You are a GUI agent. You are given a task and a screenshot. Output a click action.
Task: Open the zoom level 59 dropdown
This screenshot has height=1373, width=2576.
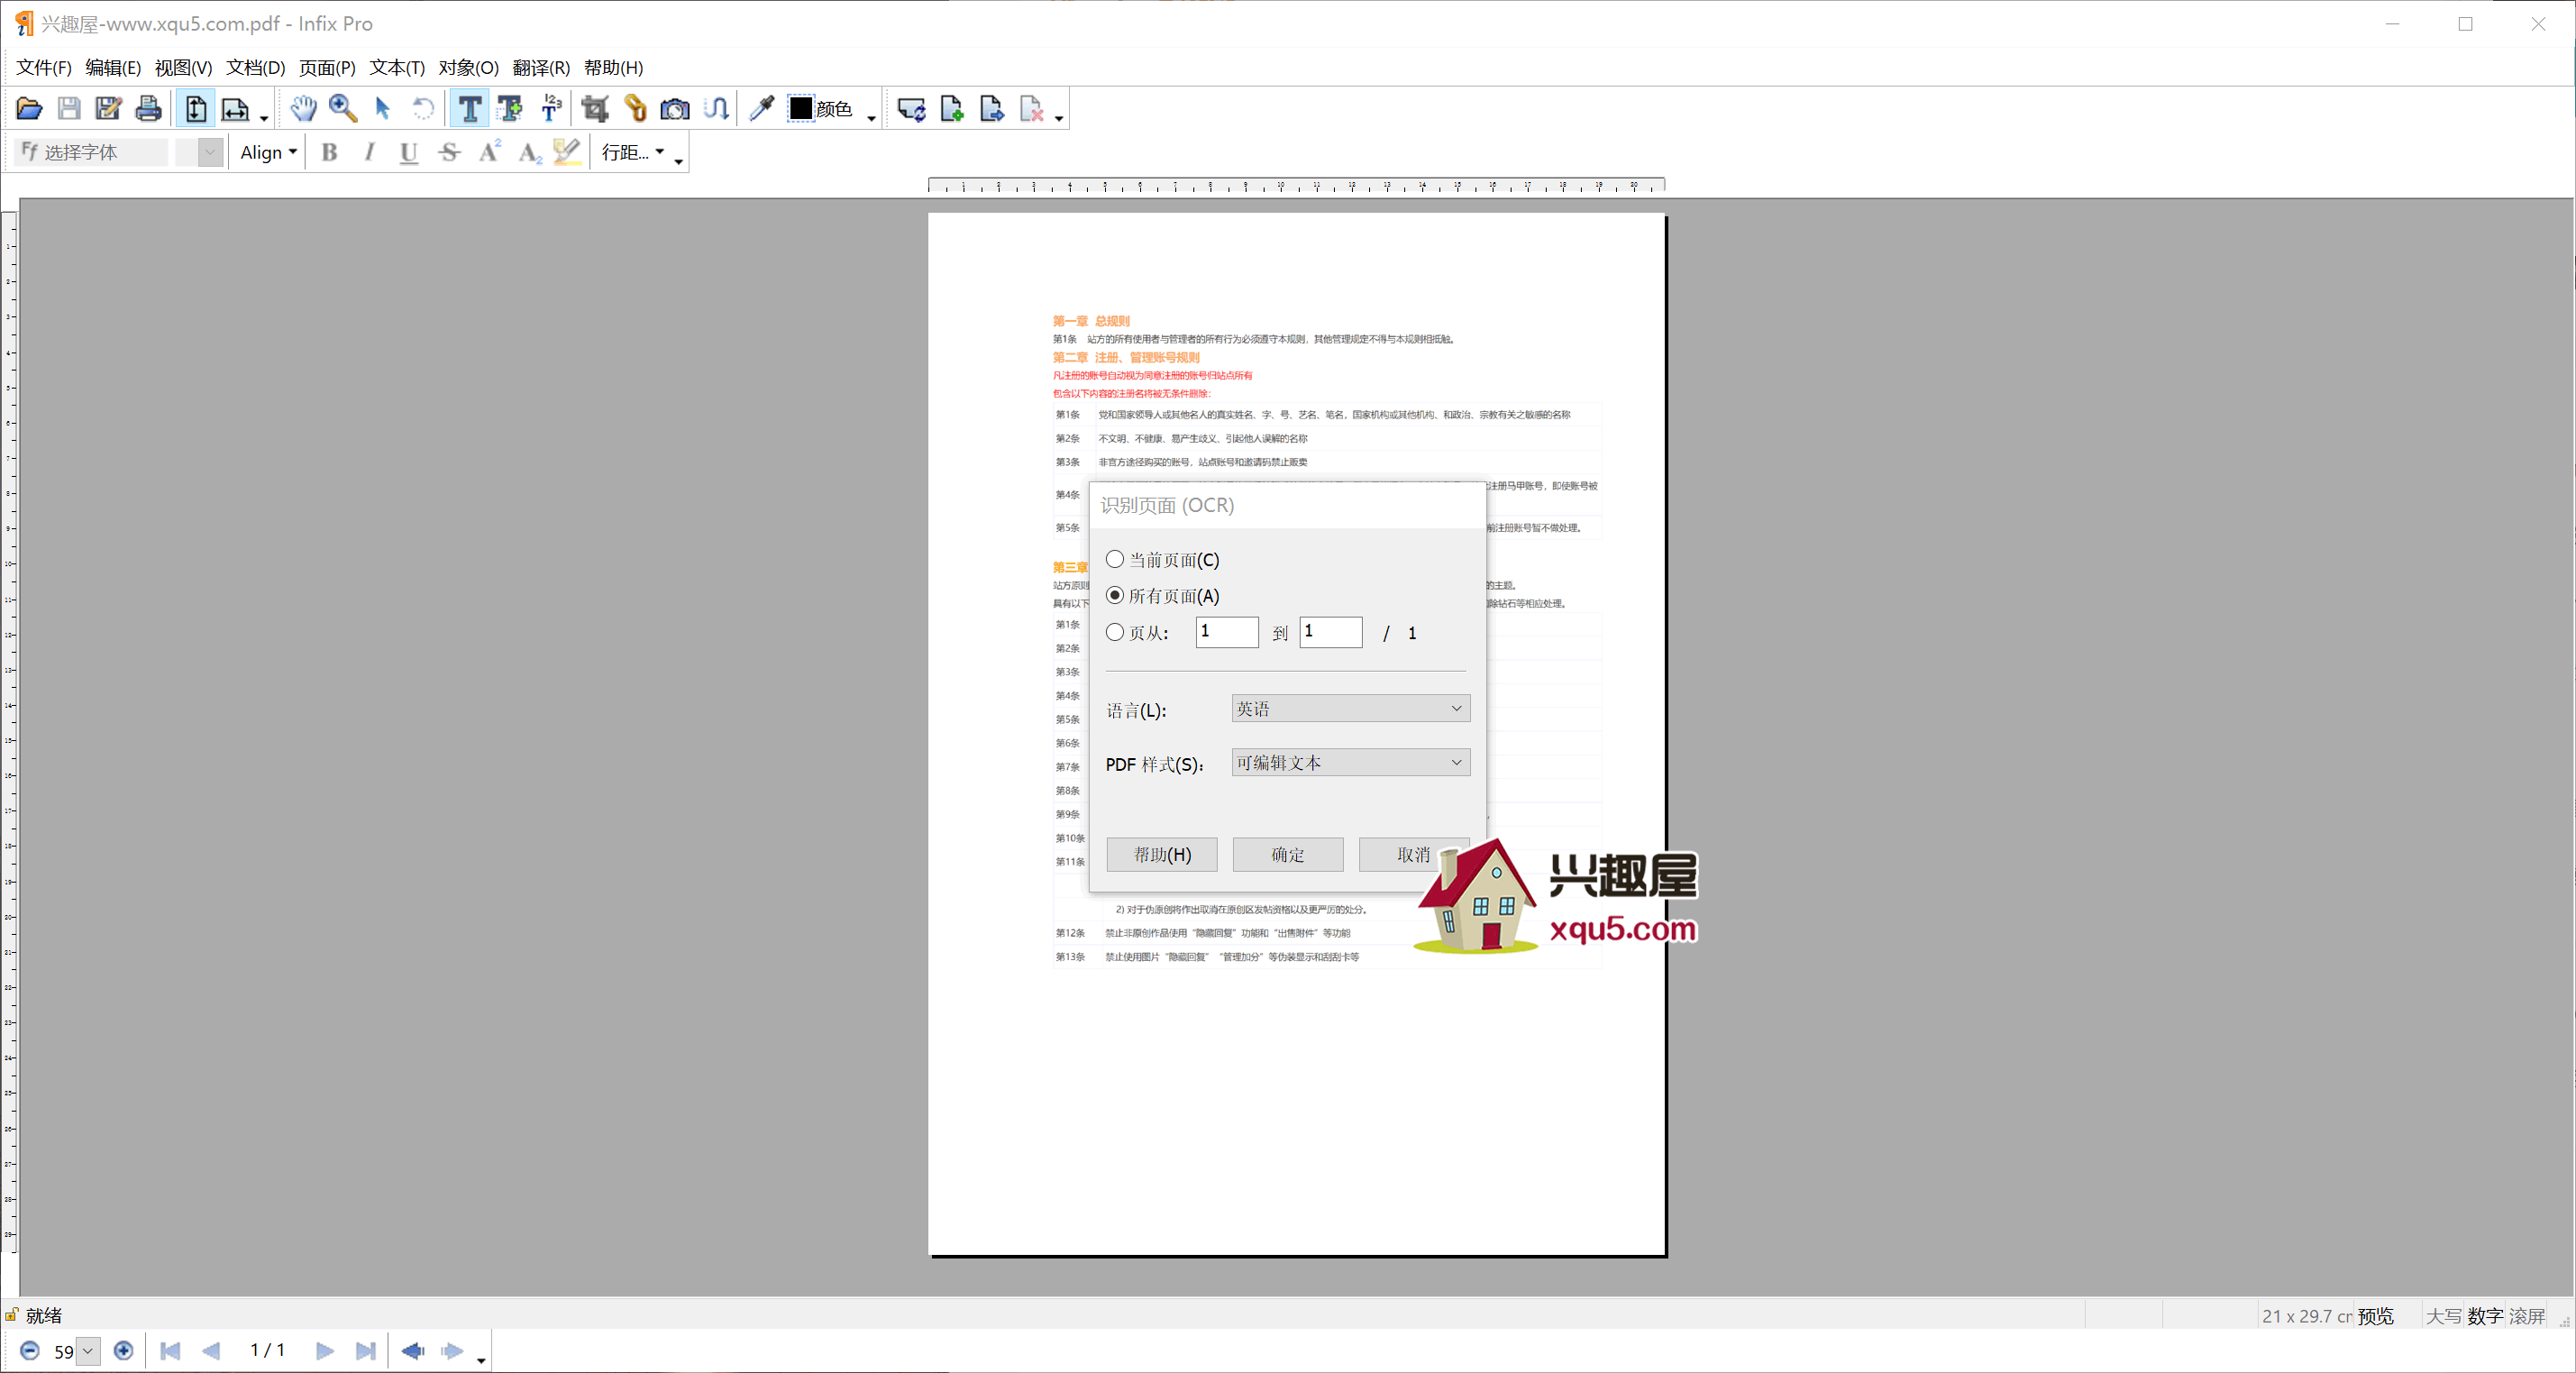pyautogui.click(x=88, y=1351)
